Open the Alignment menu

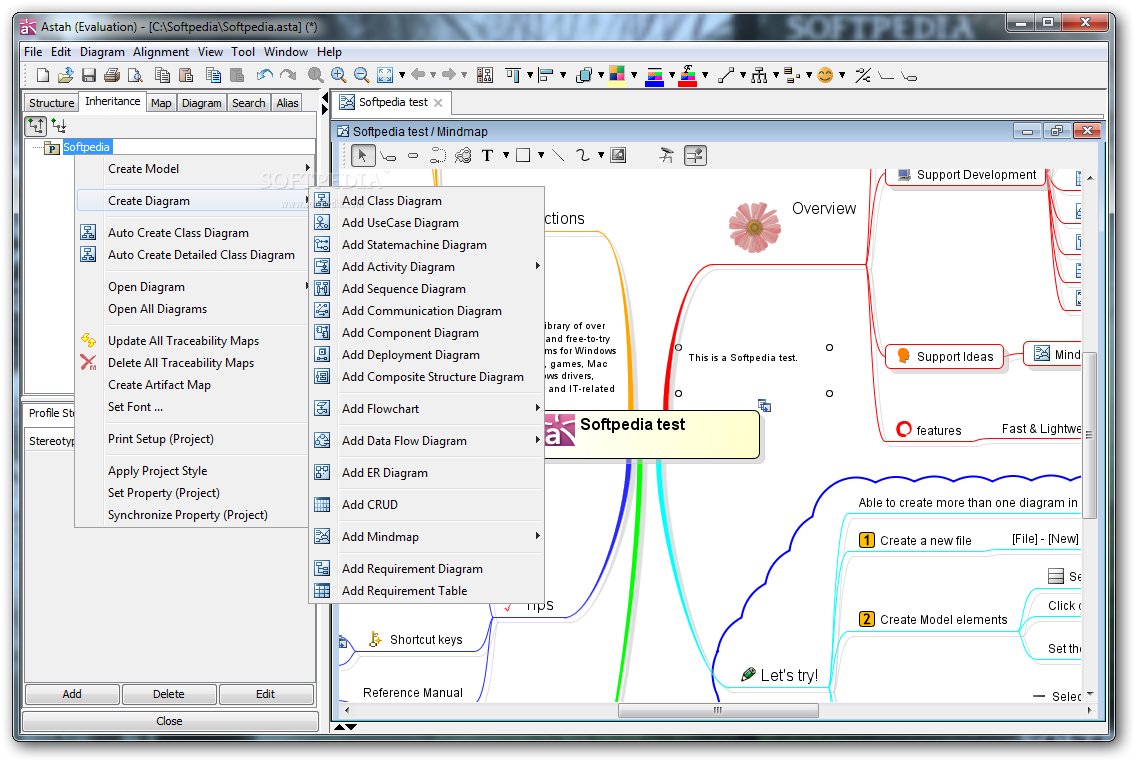tap(161, 52)
